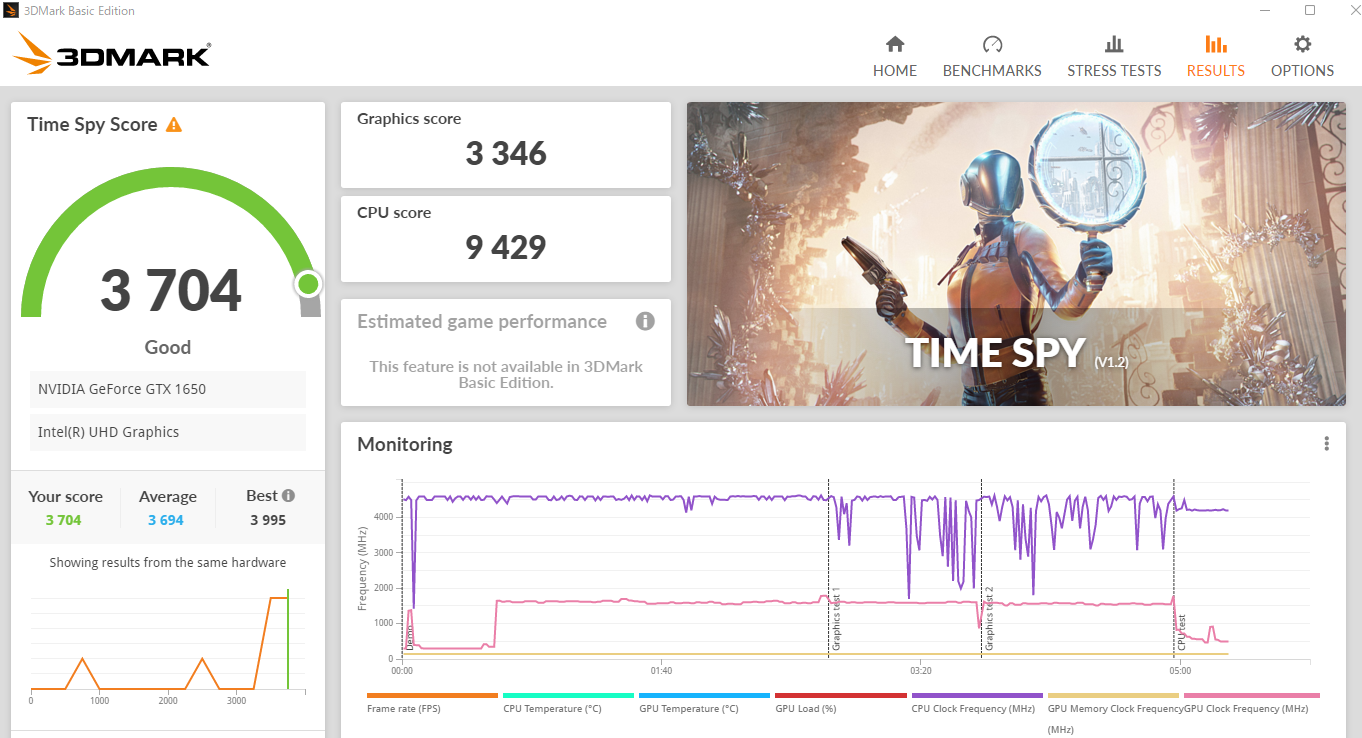Click the Time Spy Score heading
Image resolution: width=1362 pixels, height=738 pixels.
click(92, 125)
